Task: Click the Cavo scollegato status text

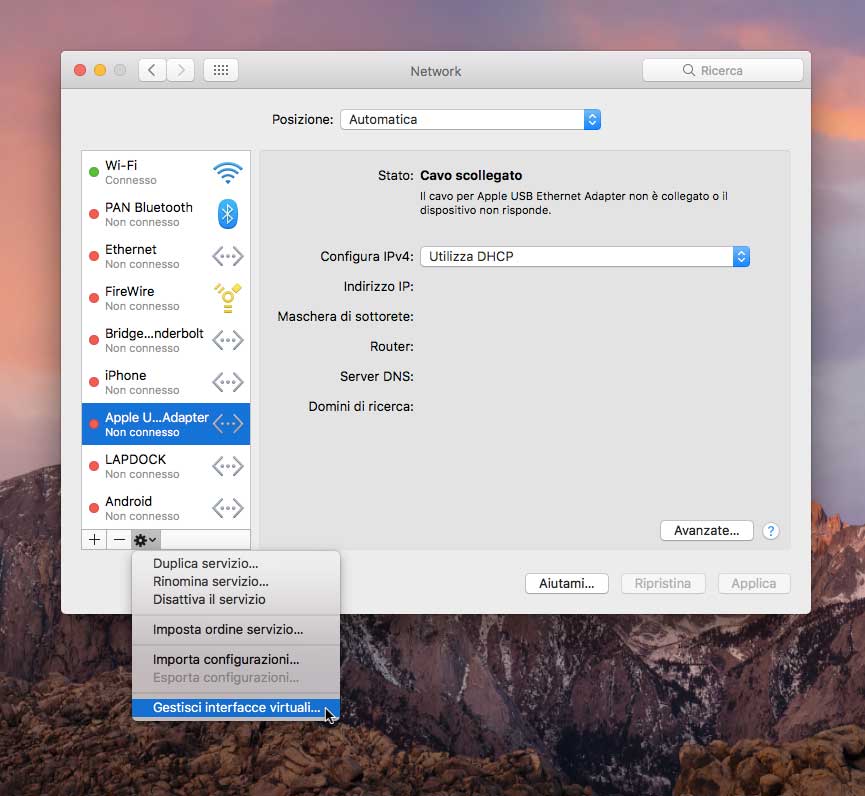Action: click(471, 175)
